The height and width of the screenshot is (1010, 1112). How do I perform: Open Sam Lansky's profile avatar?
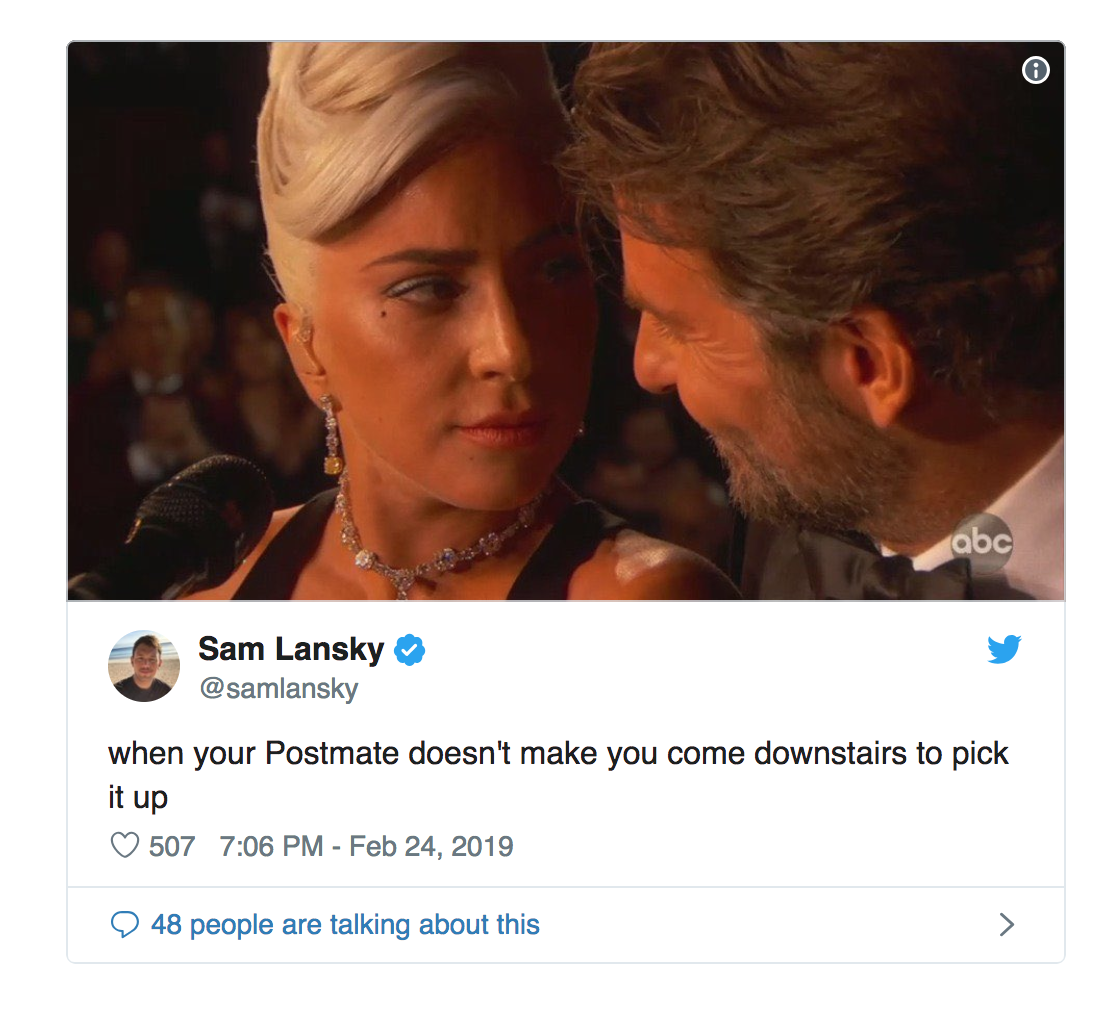(x=144, y=666)
